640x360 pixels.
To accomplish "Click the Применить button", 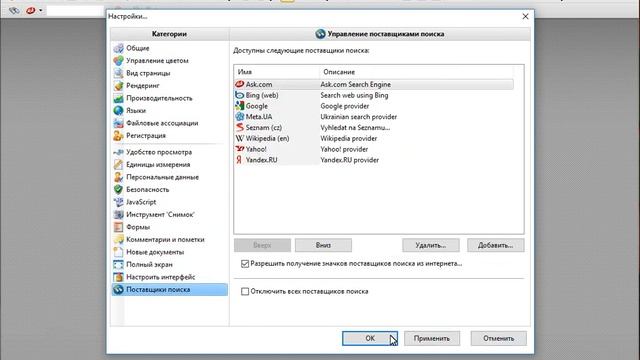I will [432, 338].
